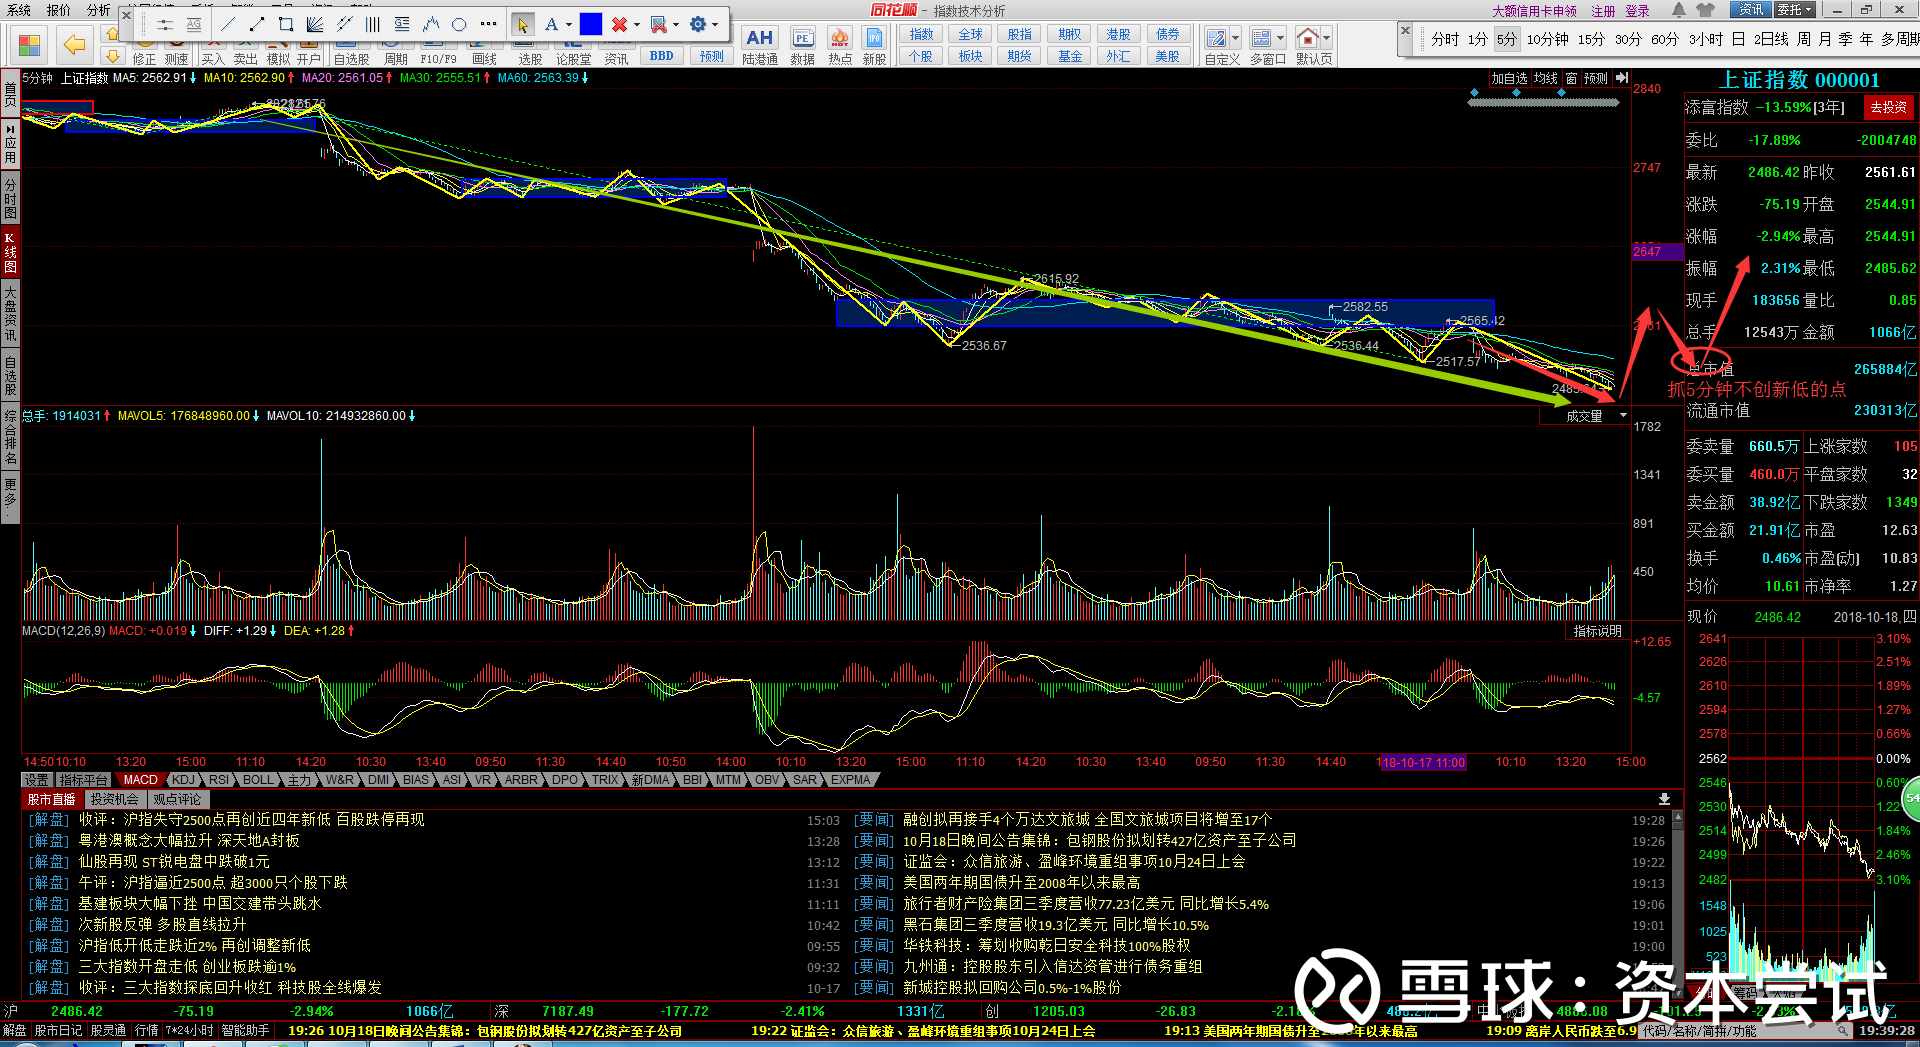Click the red X delete drawings icon

point(620,24)
